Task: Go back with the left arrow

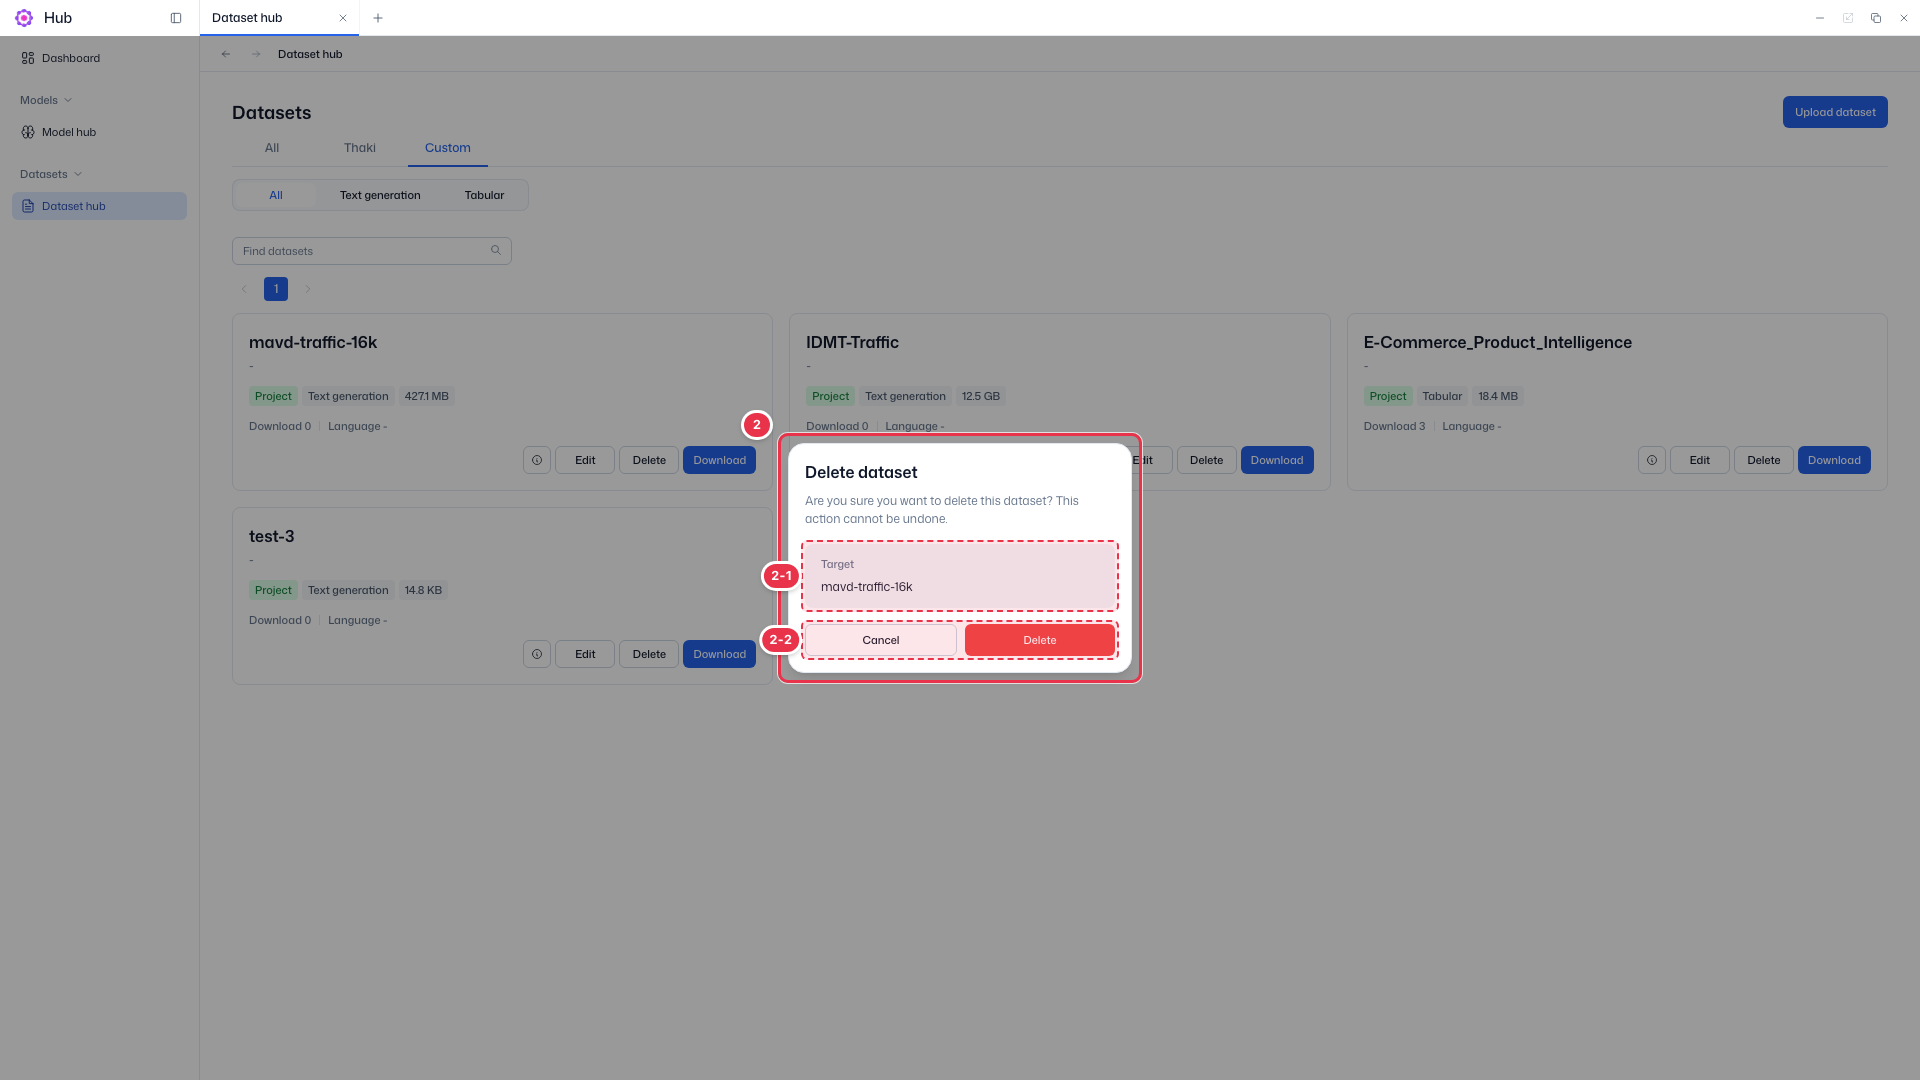Action: [226, 54]
